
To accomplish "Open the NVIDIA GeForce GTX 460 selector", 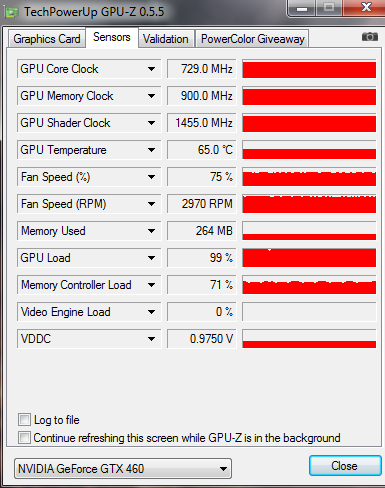I will (x=123, y=469).
